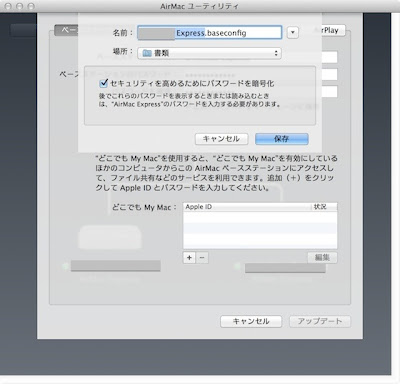Click the アップデート update button
The width and height of the screenshot is (400, 384).
[320, 321]
